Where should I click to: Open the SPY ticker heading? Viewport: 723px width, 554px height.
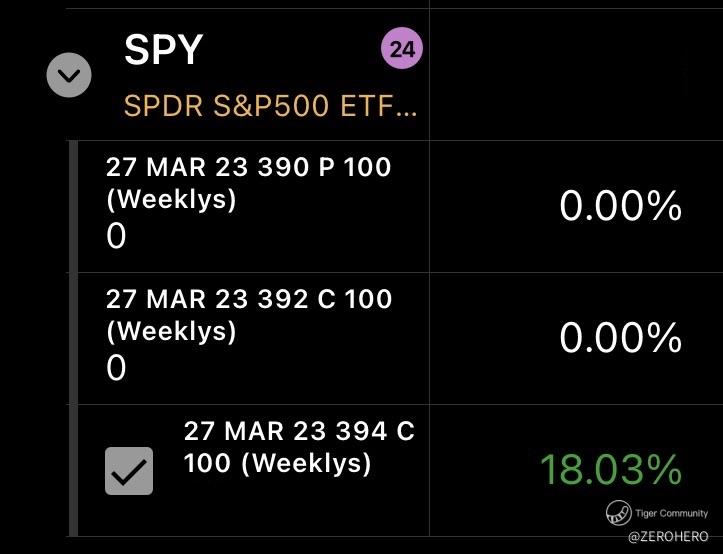tap(163, 50)
